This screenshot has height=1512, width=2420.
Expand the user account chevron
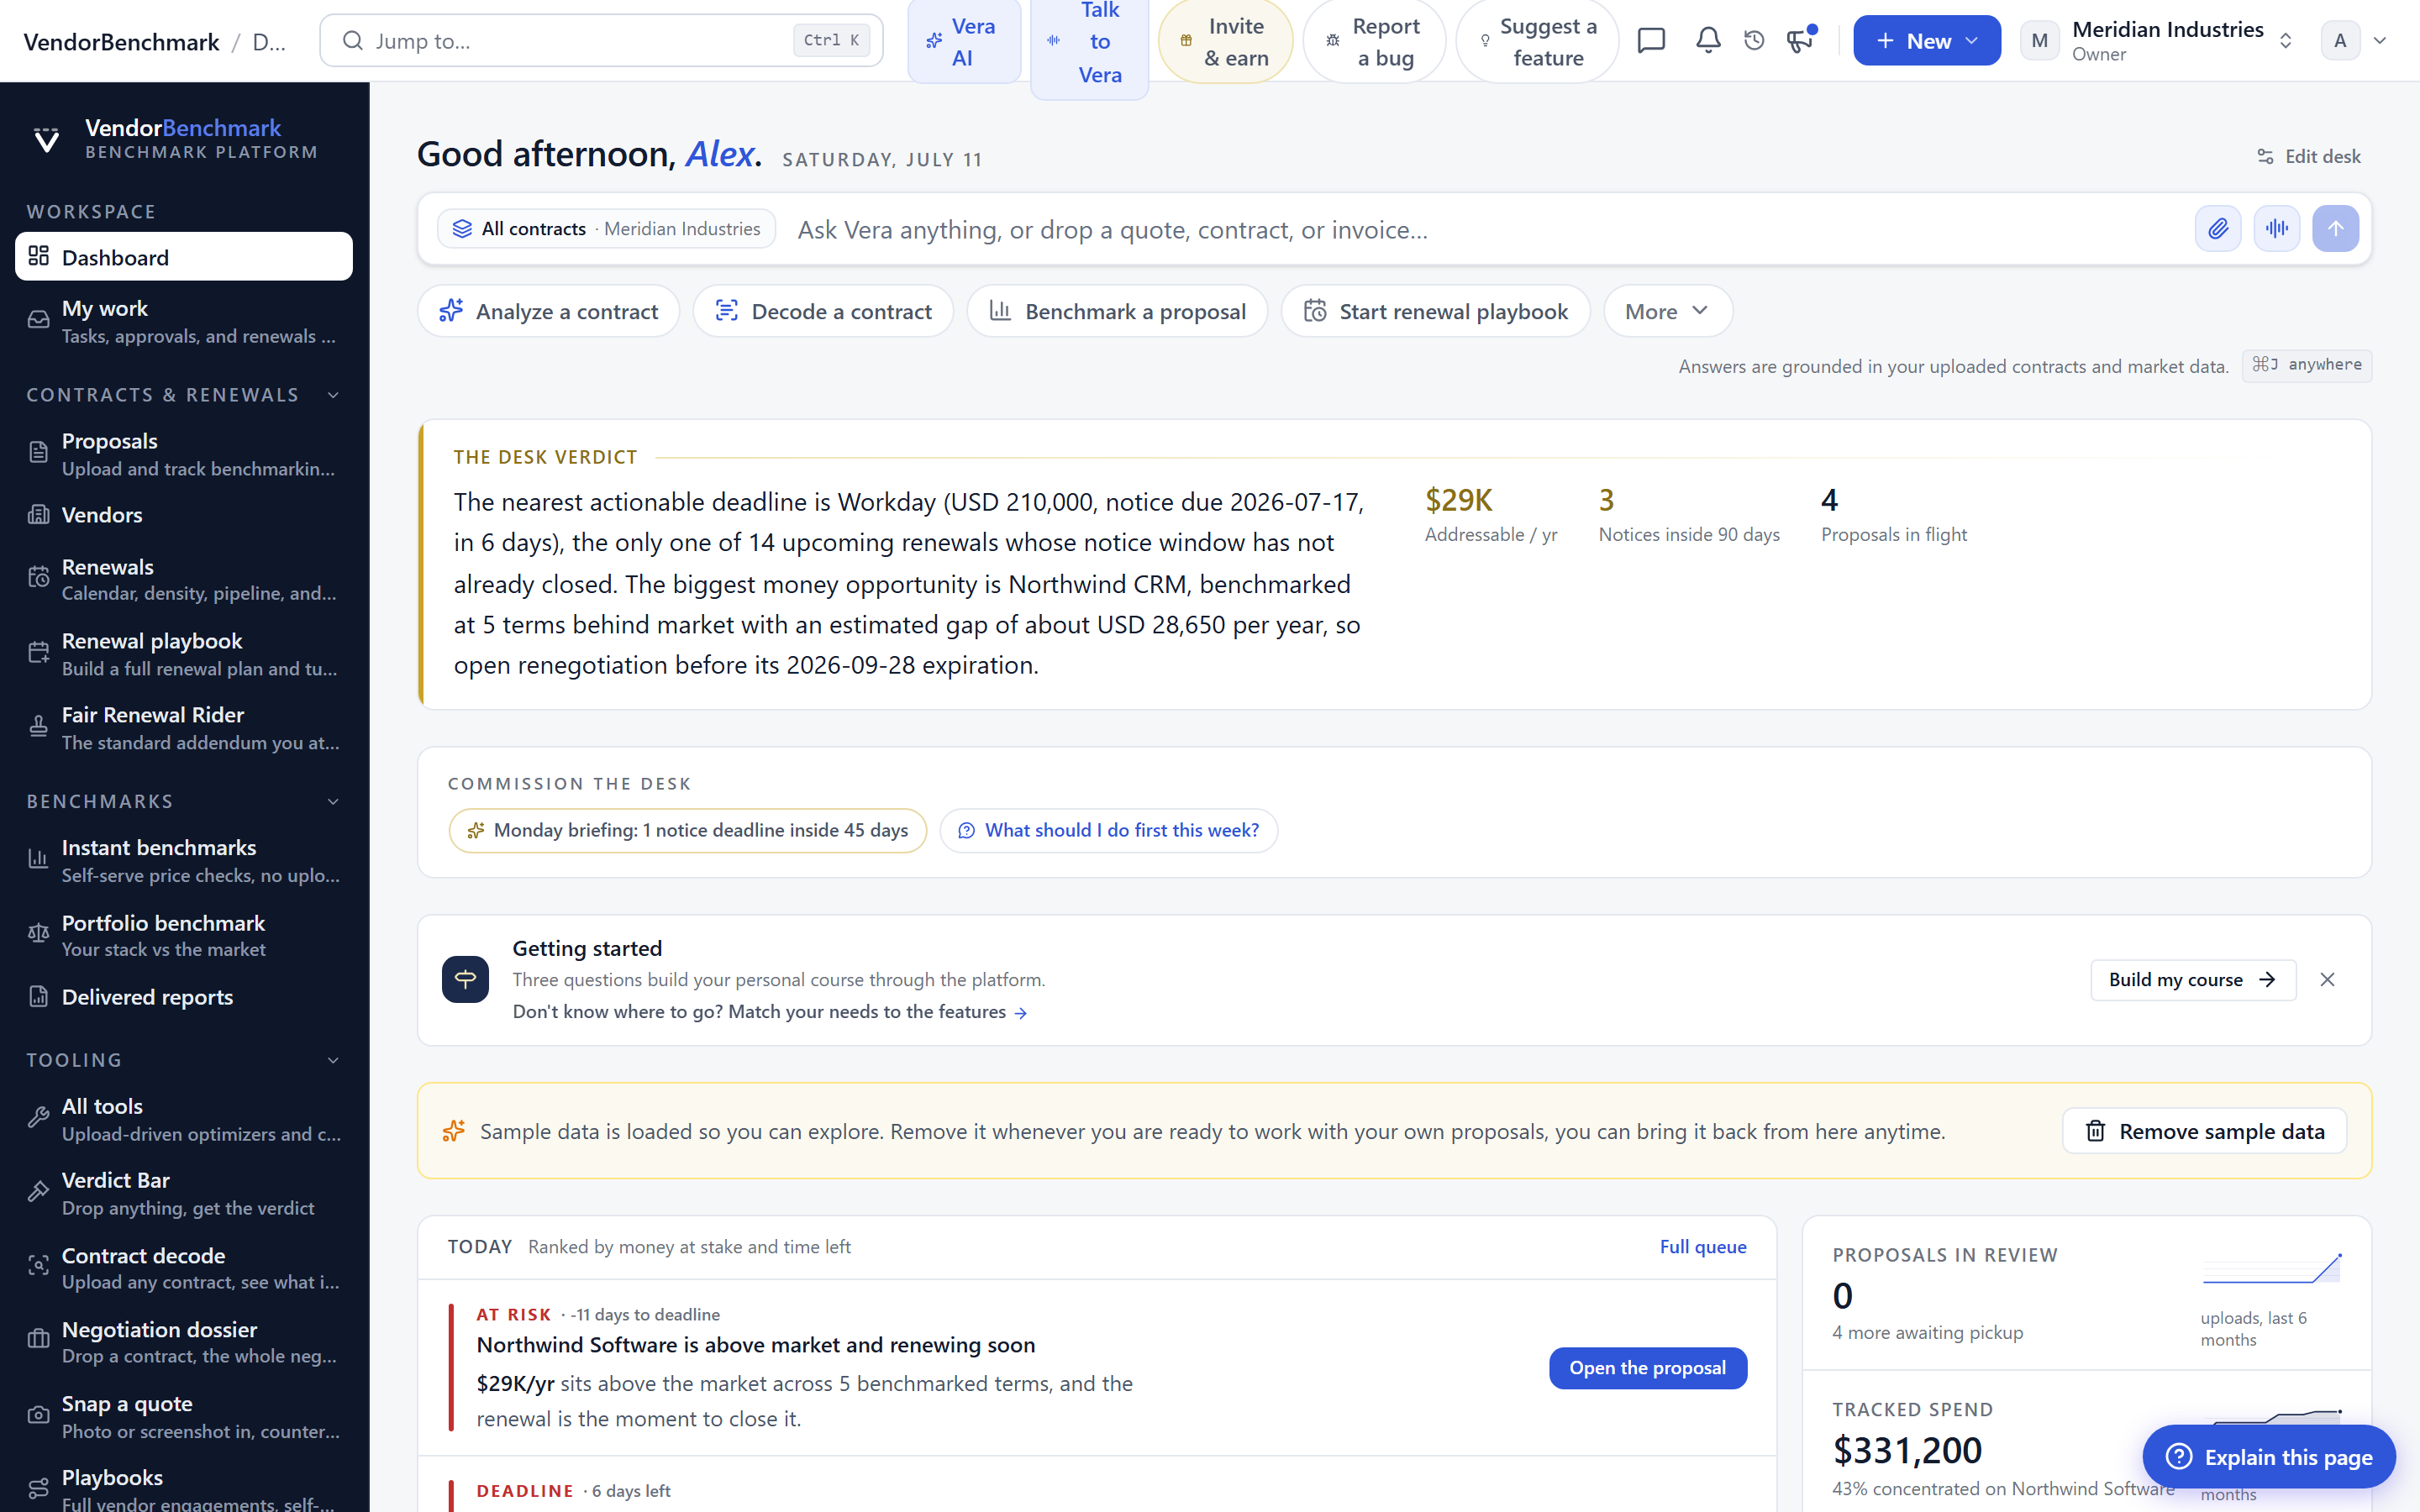pyautogui.click(x=2380, y=40)
